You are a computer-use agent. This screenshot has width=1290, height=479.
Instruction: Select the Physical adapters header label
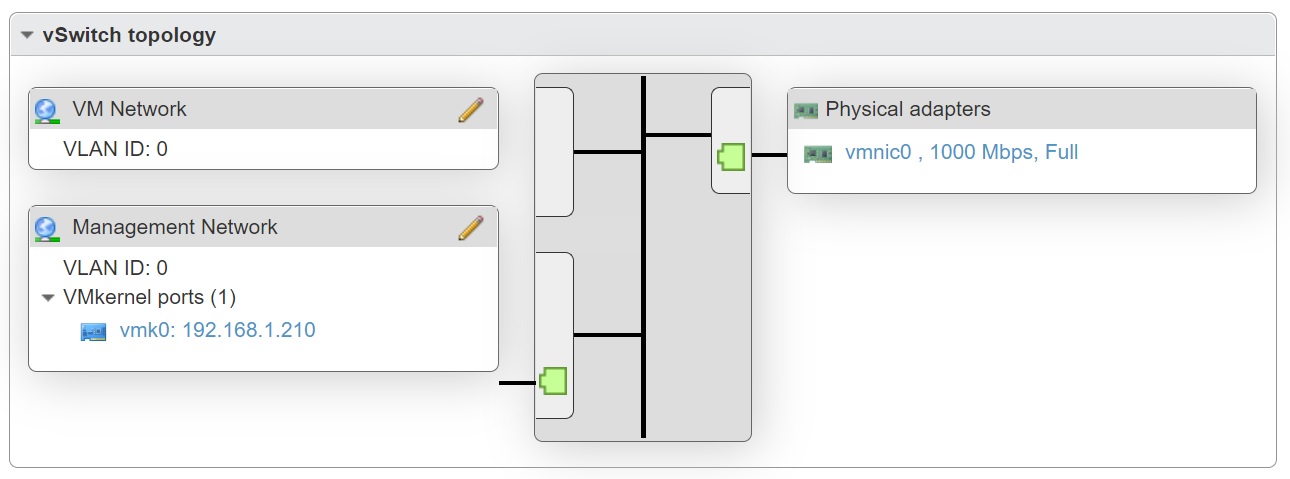pyautogui.click(x=908, y=109)
